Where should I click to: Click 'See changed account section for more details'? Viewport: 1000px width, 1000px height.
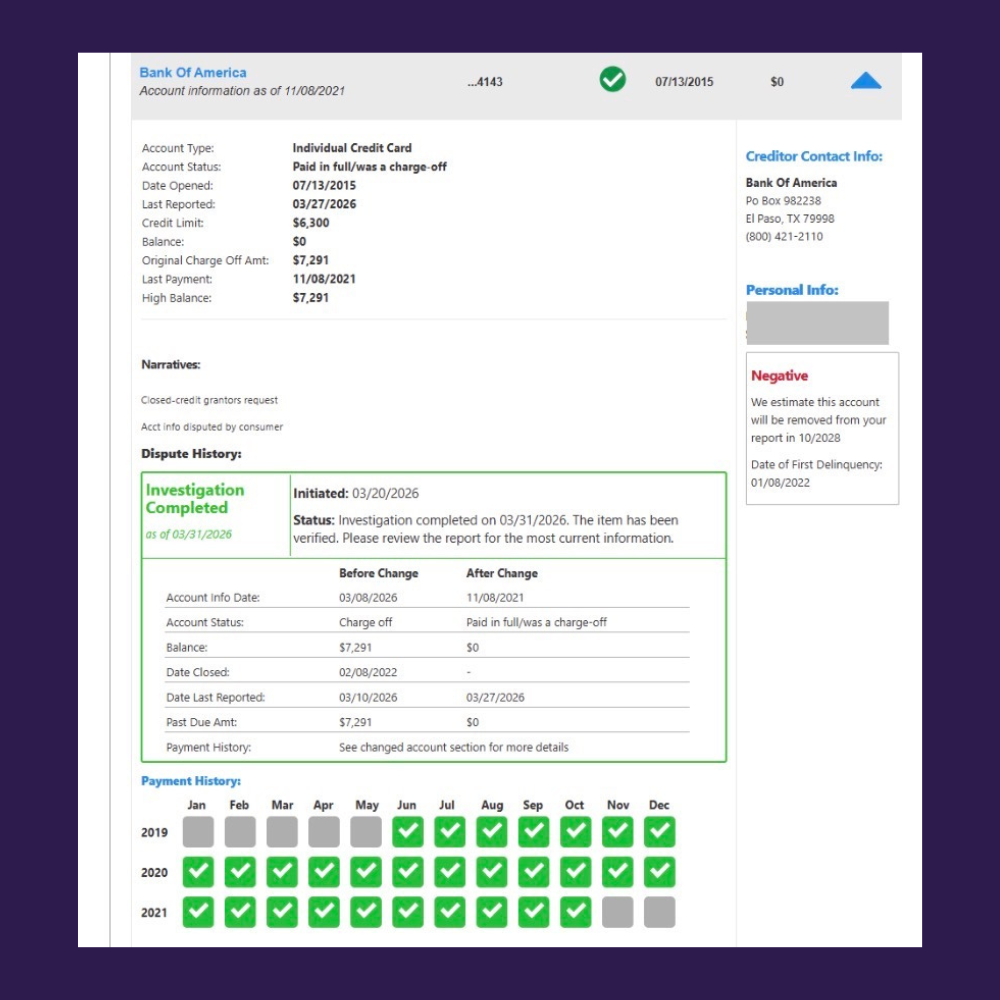(x=453, y=747)
